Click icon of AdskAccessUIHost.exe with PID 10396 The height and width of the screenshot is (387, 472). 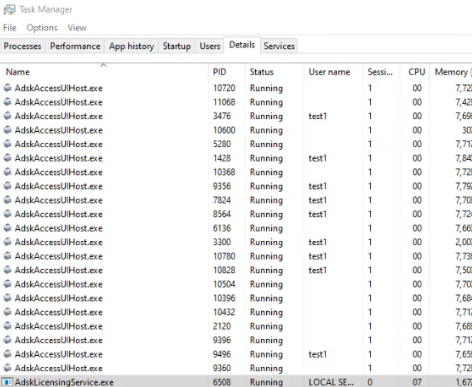pos(8,298)
